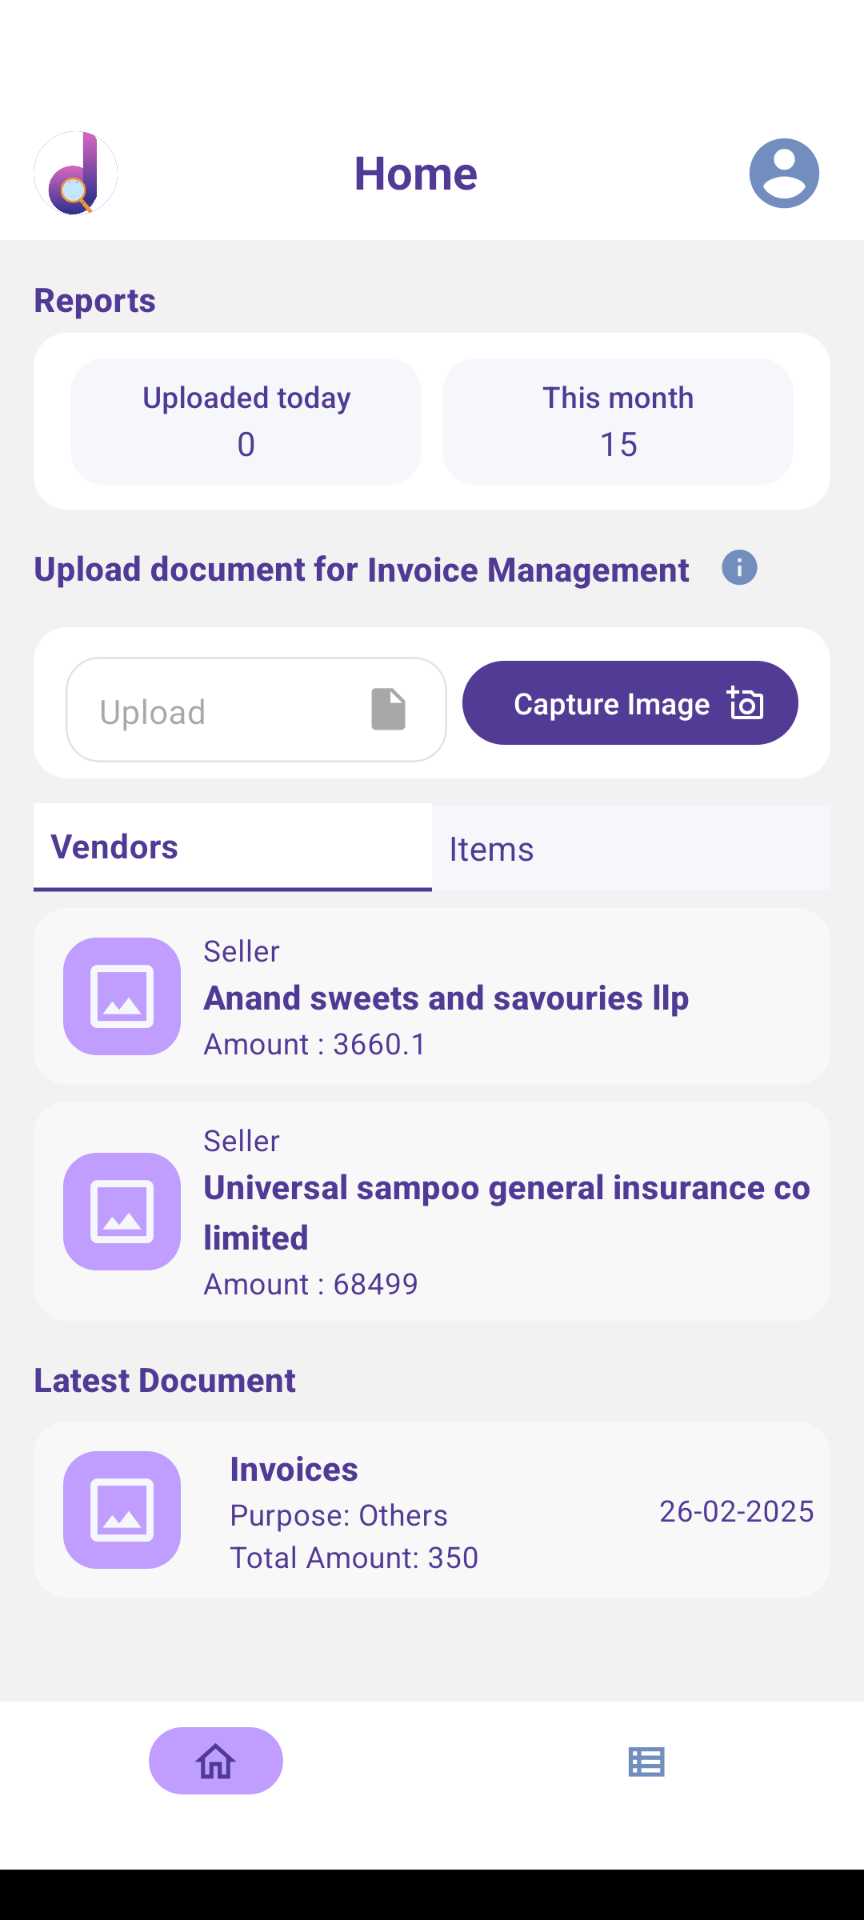The height and width of the screenshot is (1920, 864).
Task: Open the Uploaded today report card
Action: pos(246,421)
